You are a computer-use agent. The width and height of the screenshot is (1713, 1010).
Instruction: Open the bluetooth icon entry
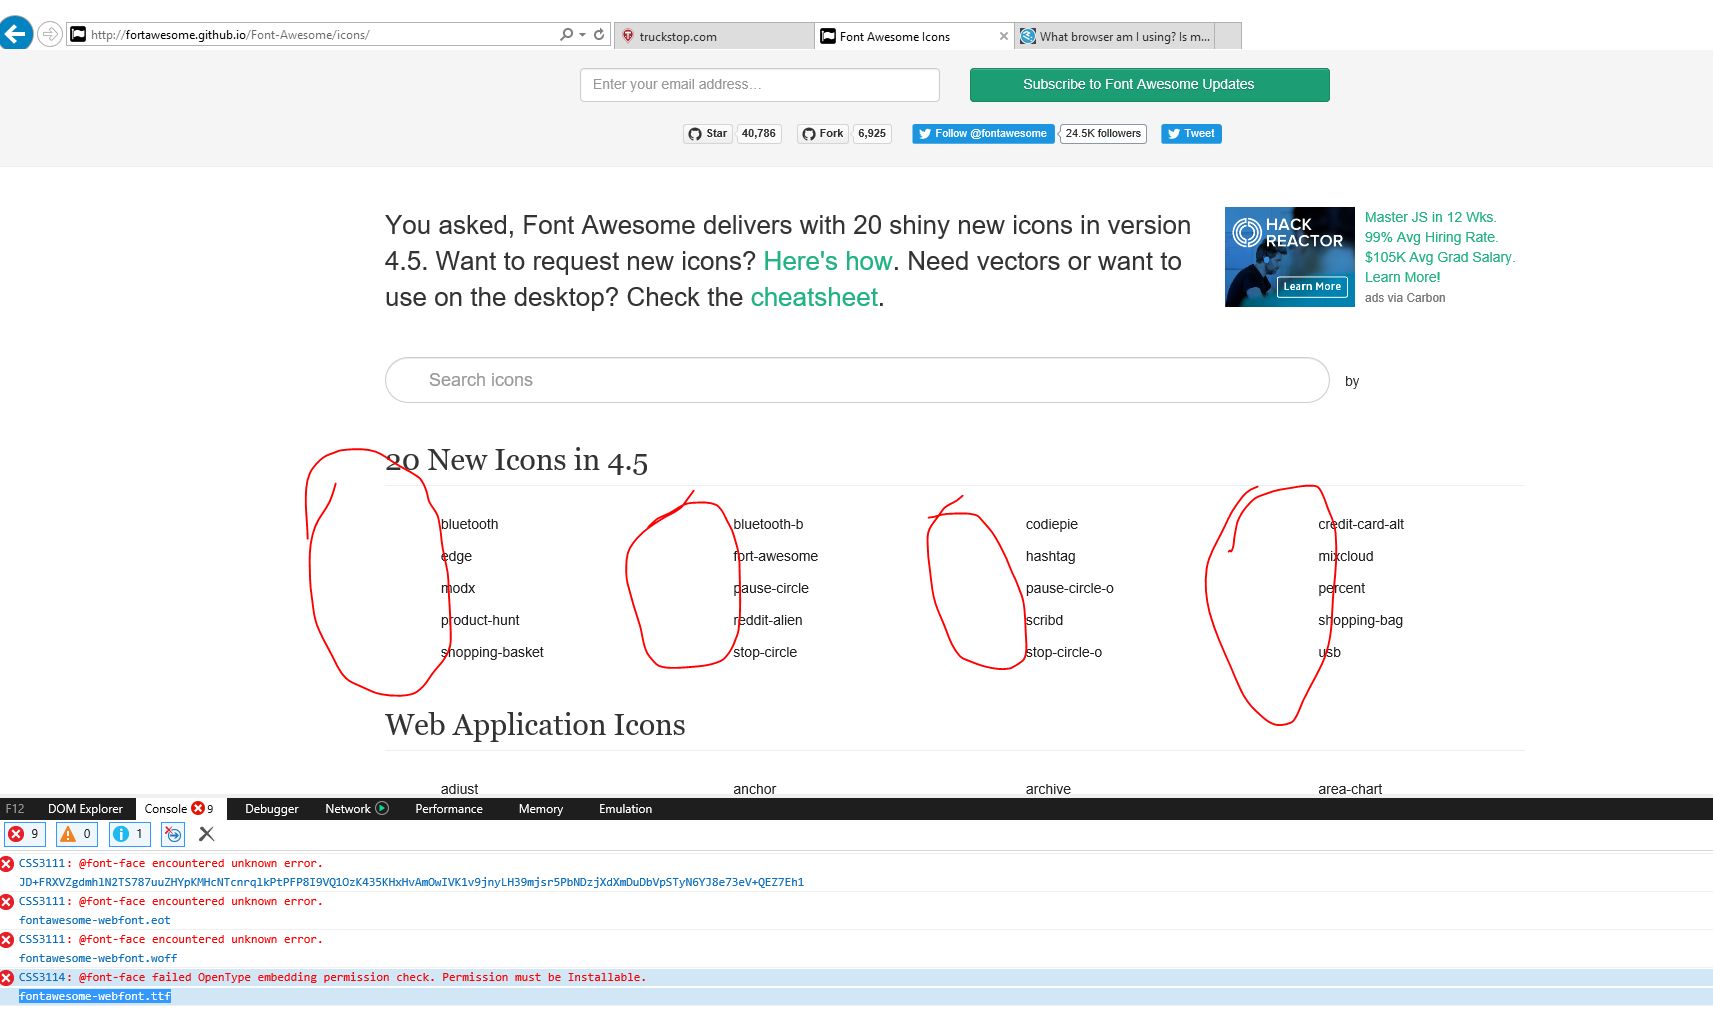click(469, 524)
